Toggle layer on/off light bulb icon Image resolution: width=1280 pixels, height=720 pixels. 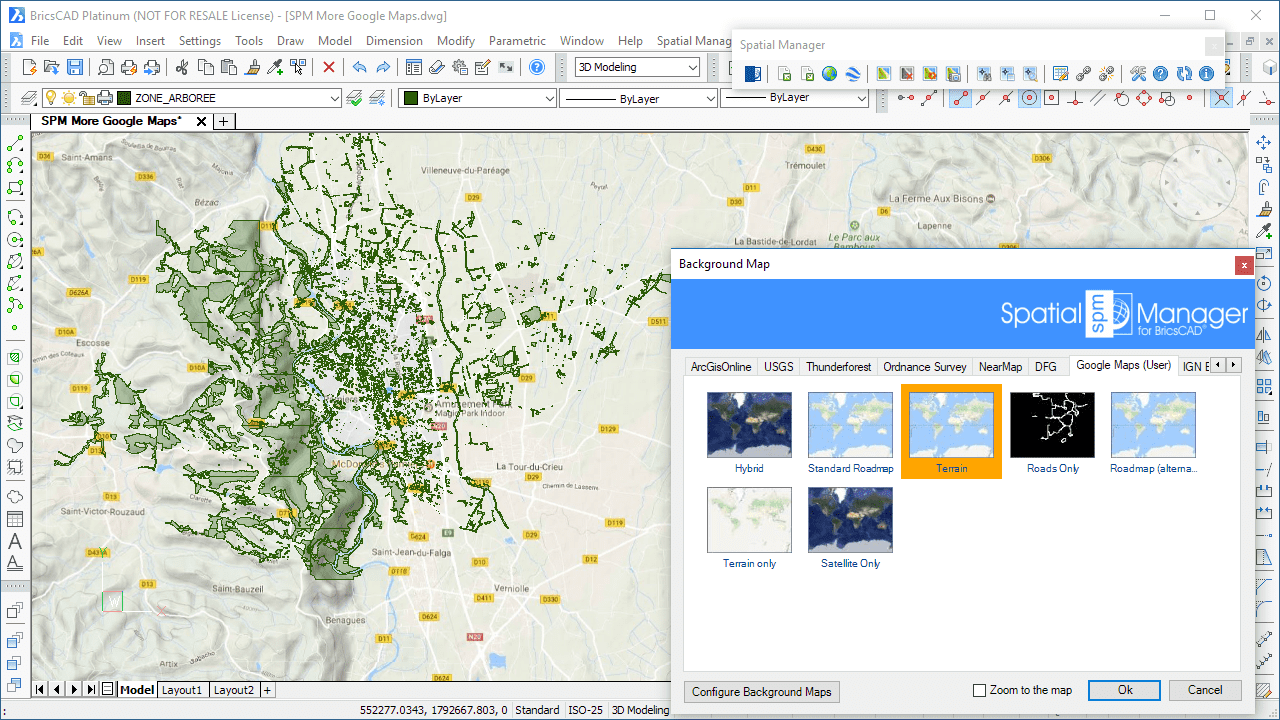click(53, 98)
